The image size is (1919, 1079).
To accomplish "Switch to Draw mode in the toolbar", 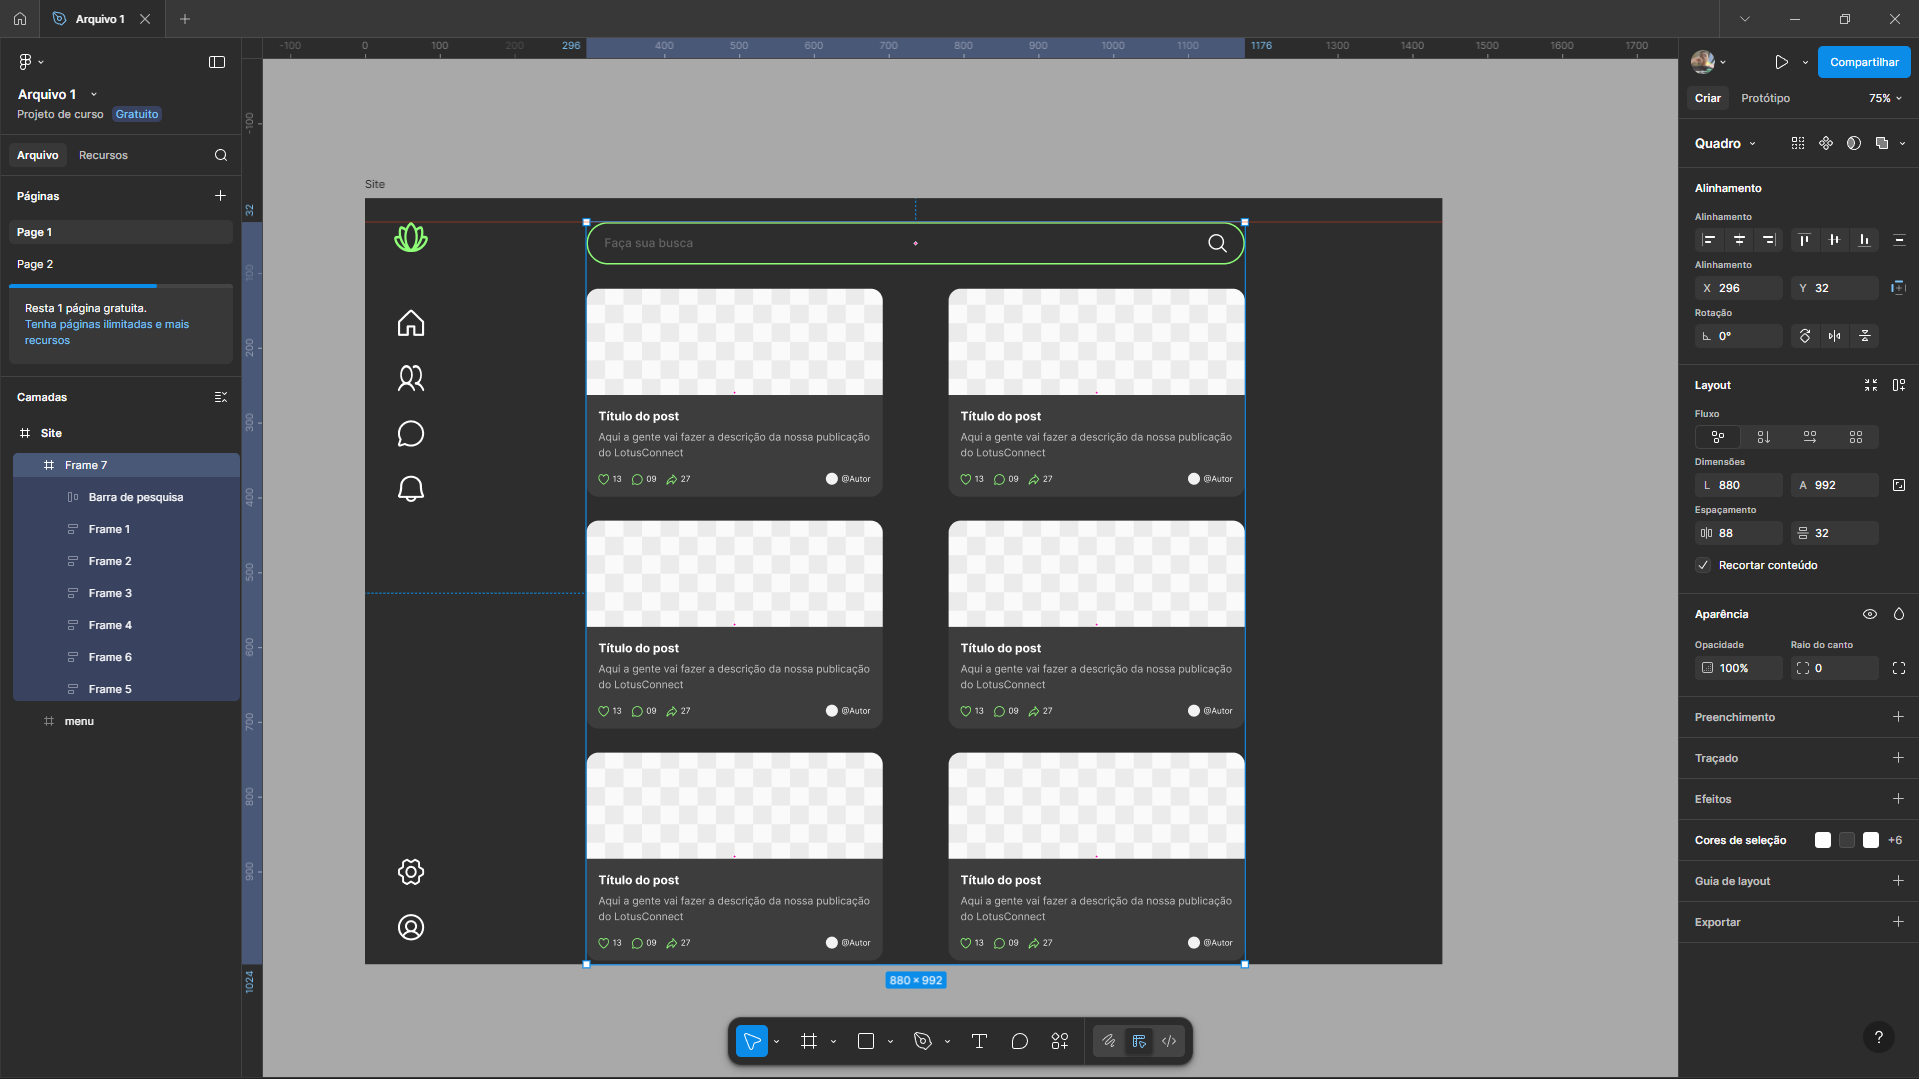I will [1109, 1041].
